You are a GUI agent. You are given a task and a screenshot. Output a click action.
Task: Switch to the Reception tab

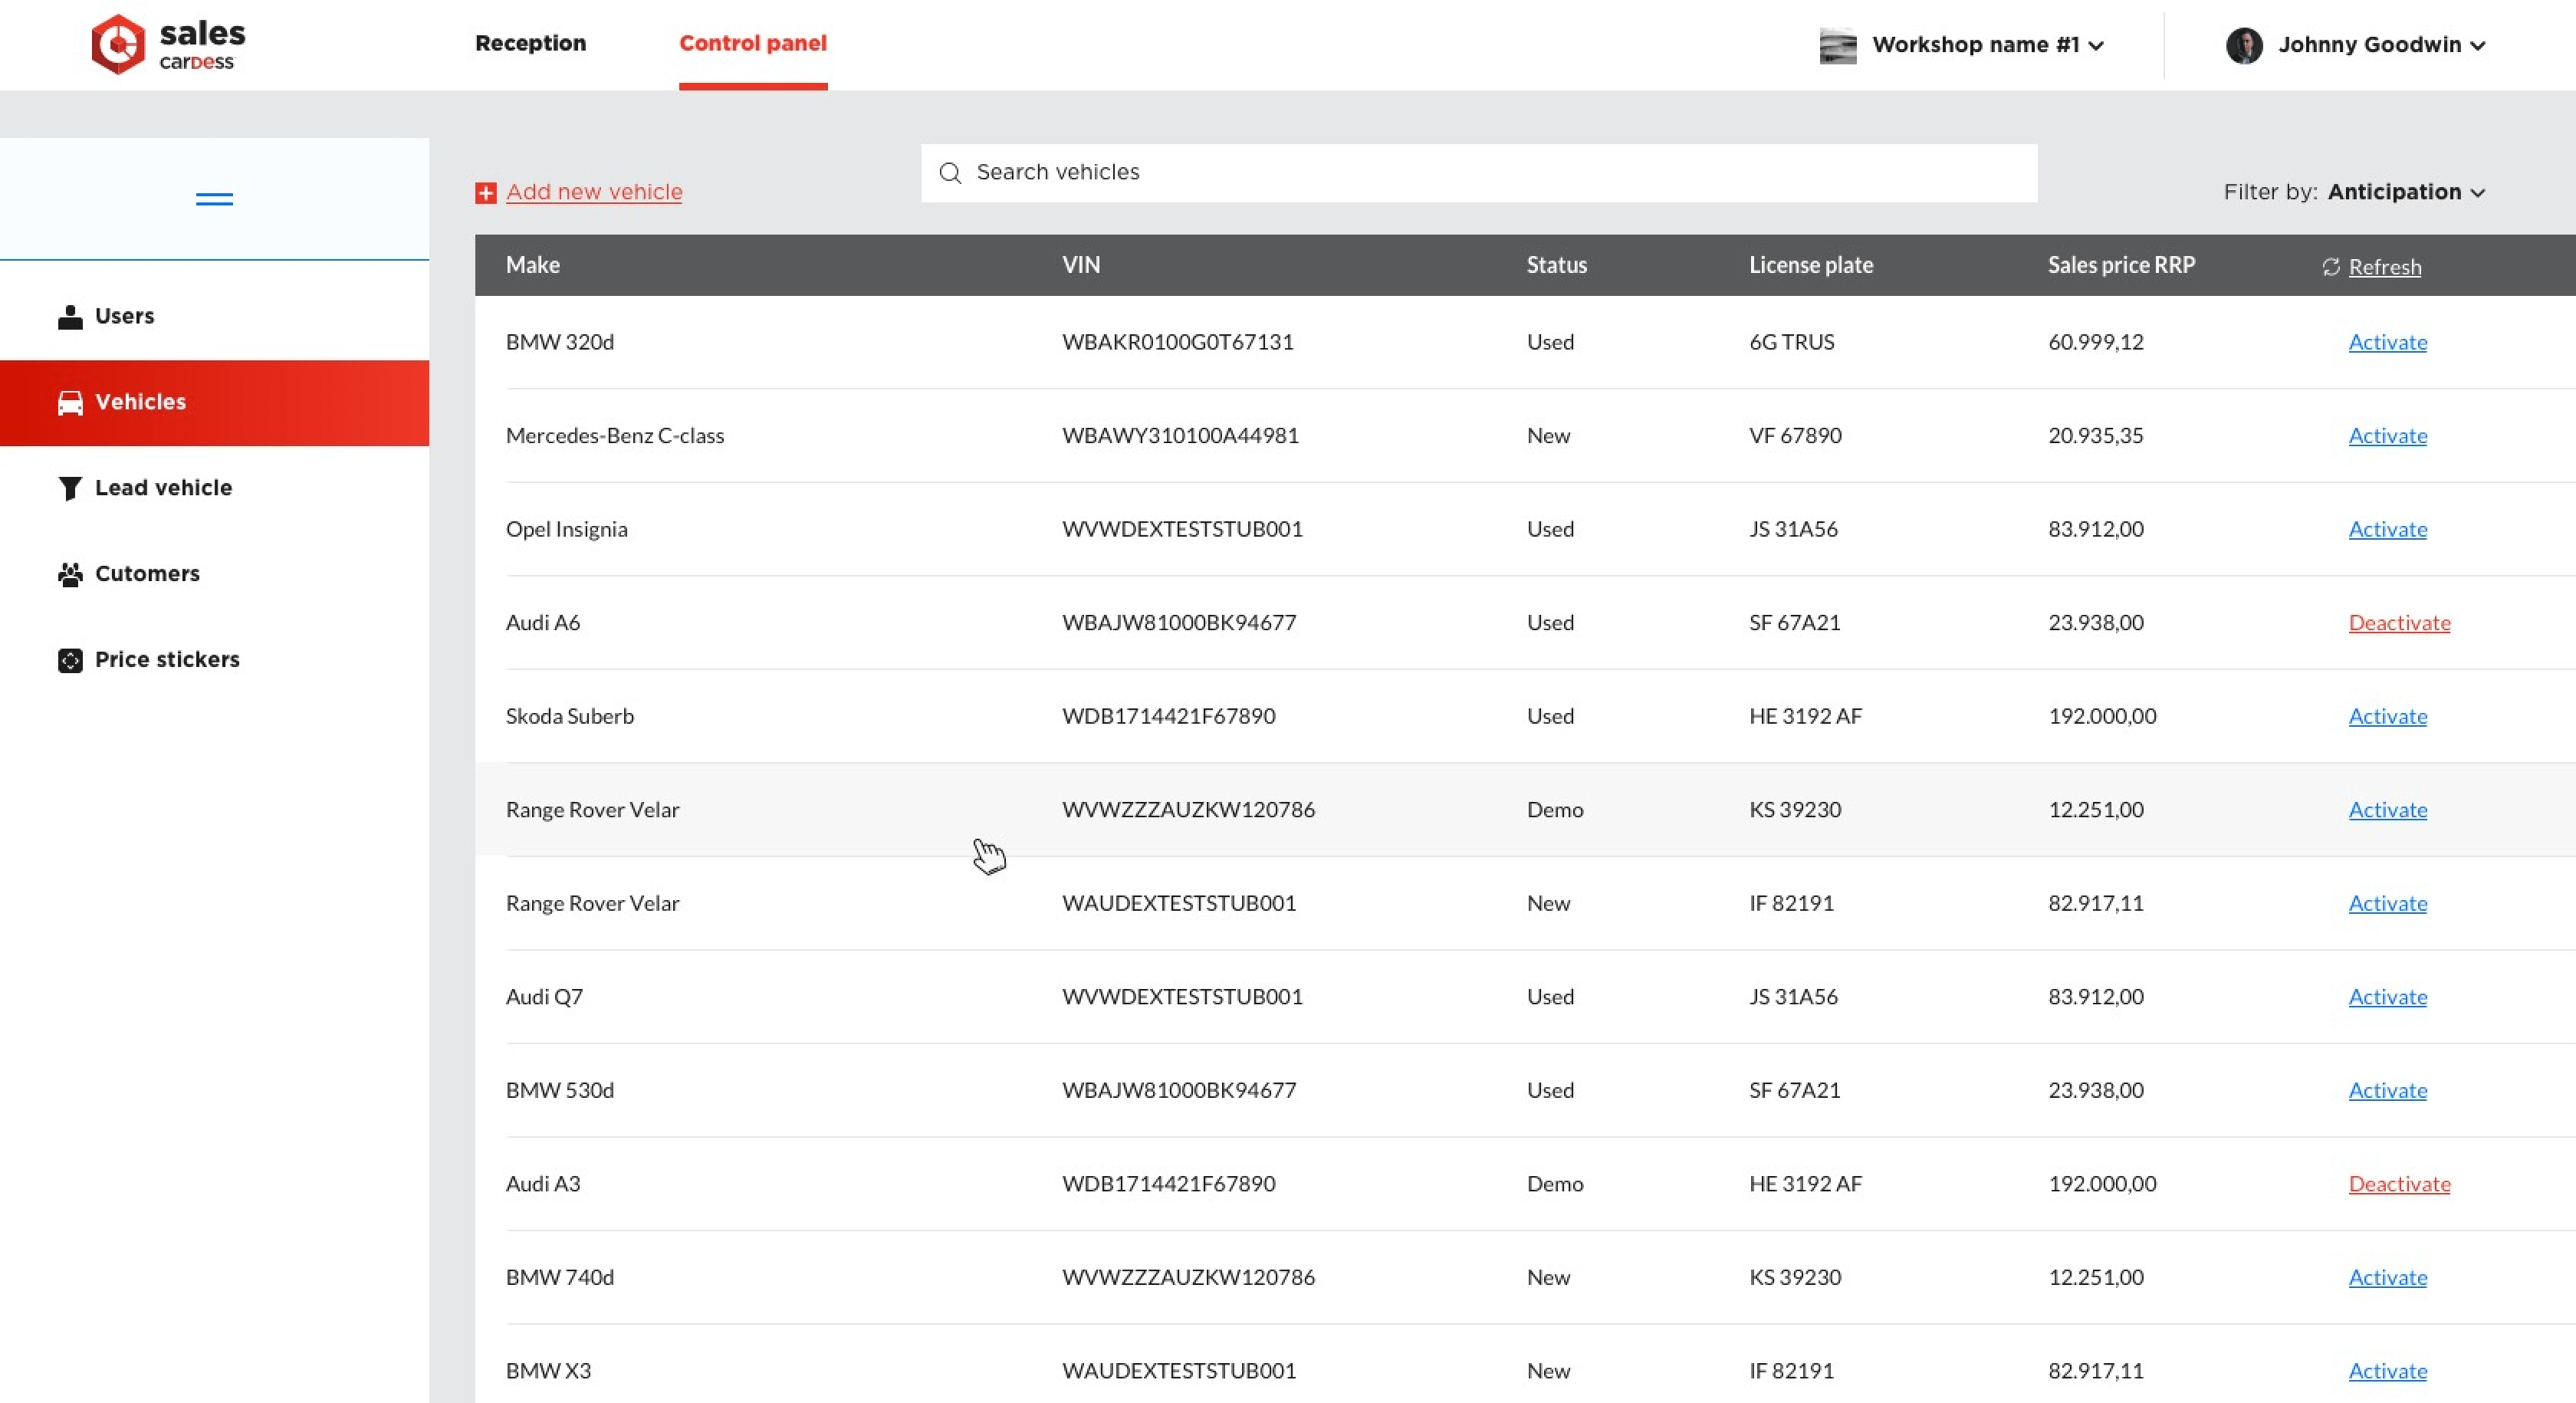coord(531,43)
